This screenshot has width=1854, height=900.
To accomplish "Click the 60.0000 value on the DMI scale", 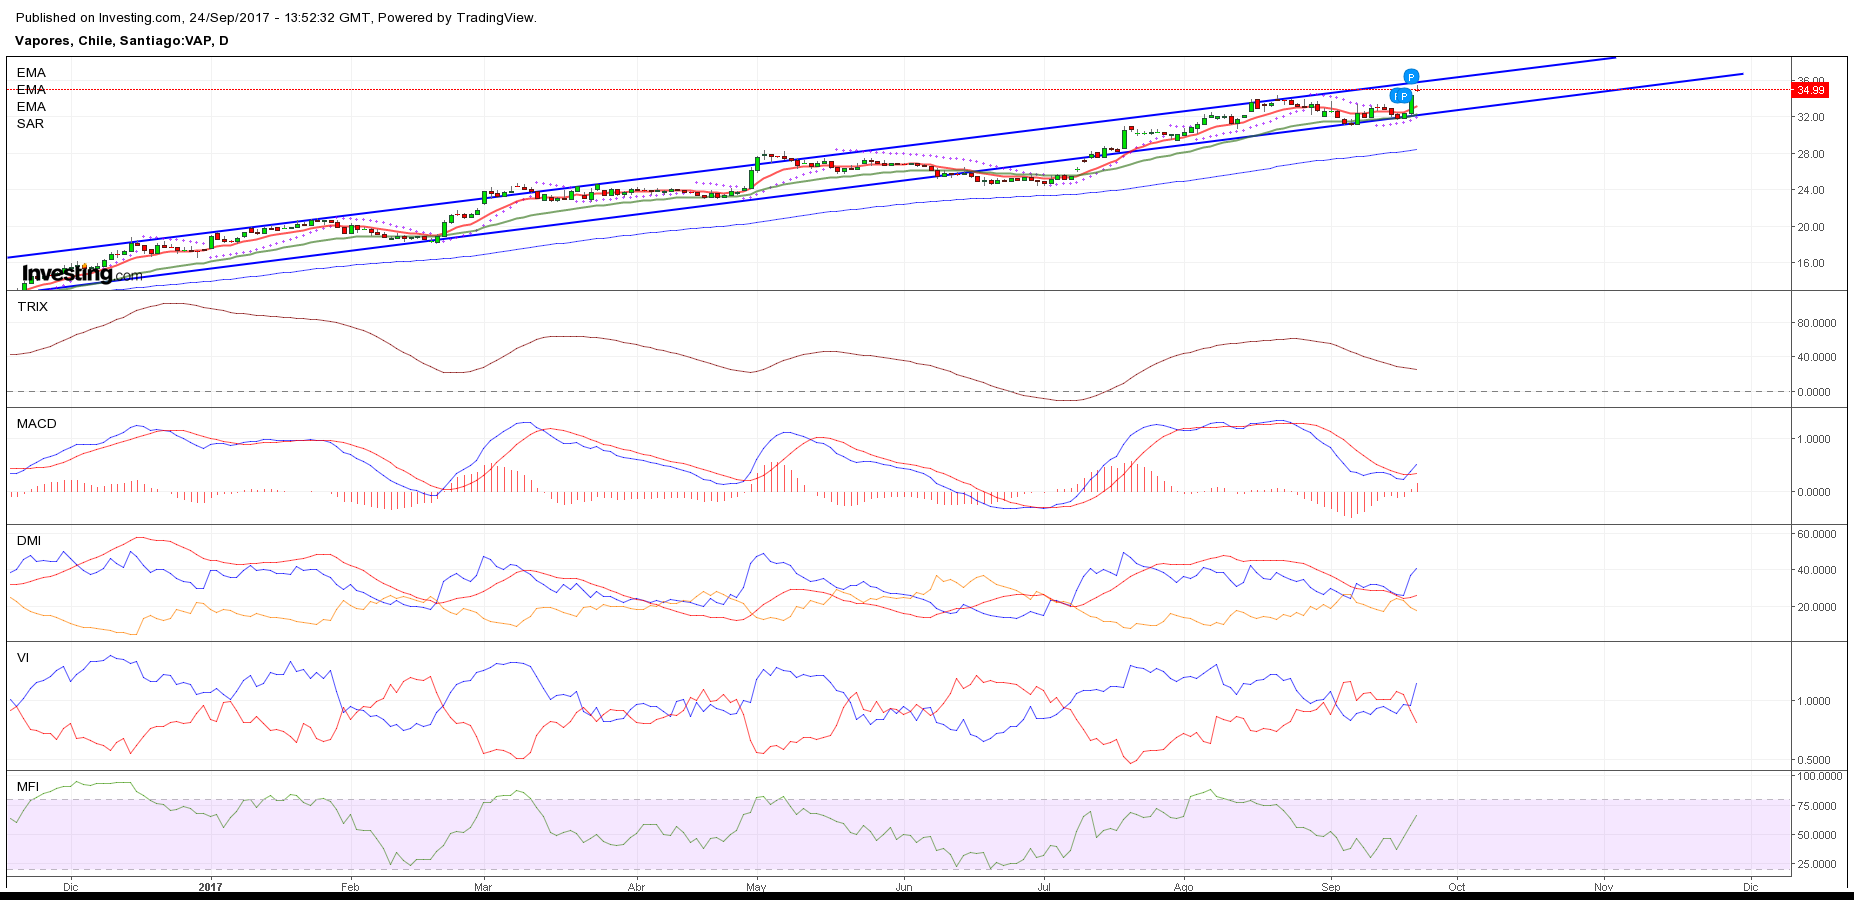I will click(1817, 534).
